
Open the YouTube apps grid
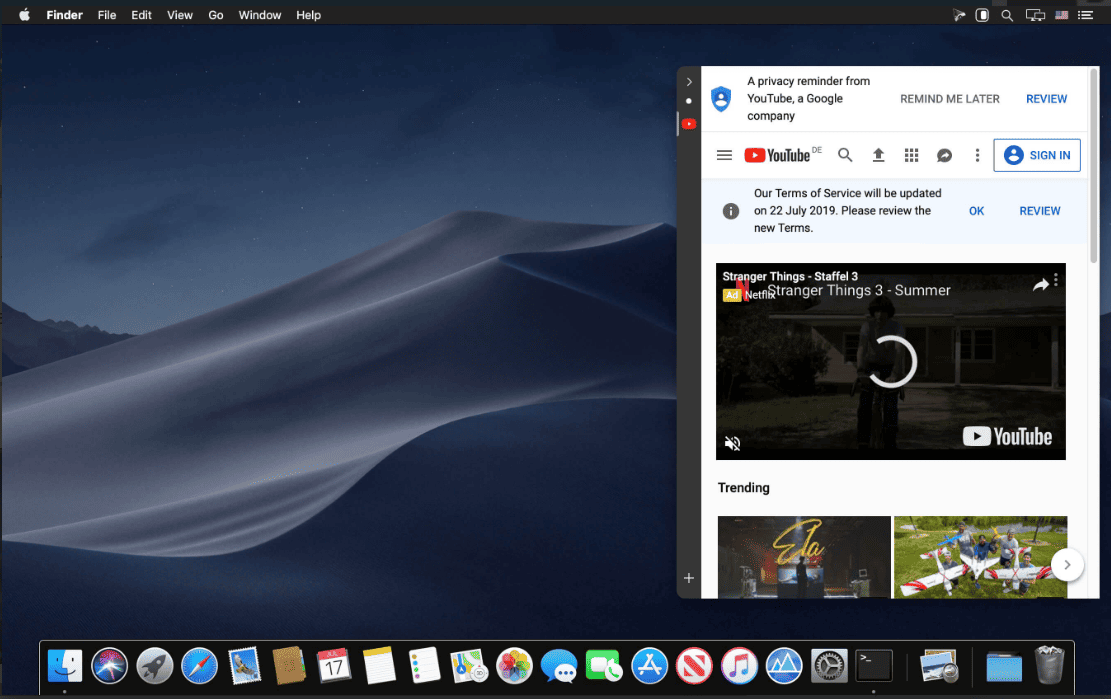pyautogui.click(x=911, y=155)
